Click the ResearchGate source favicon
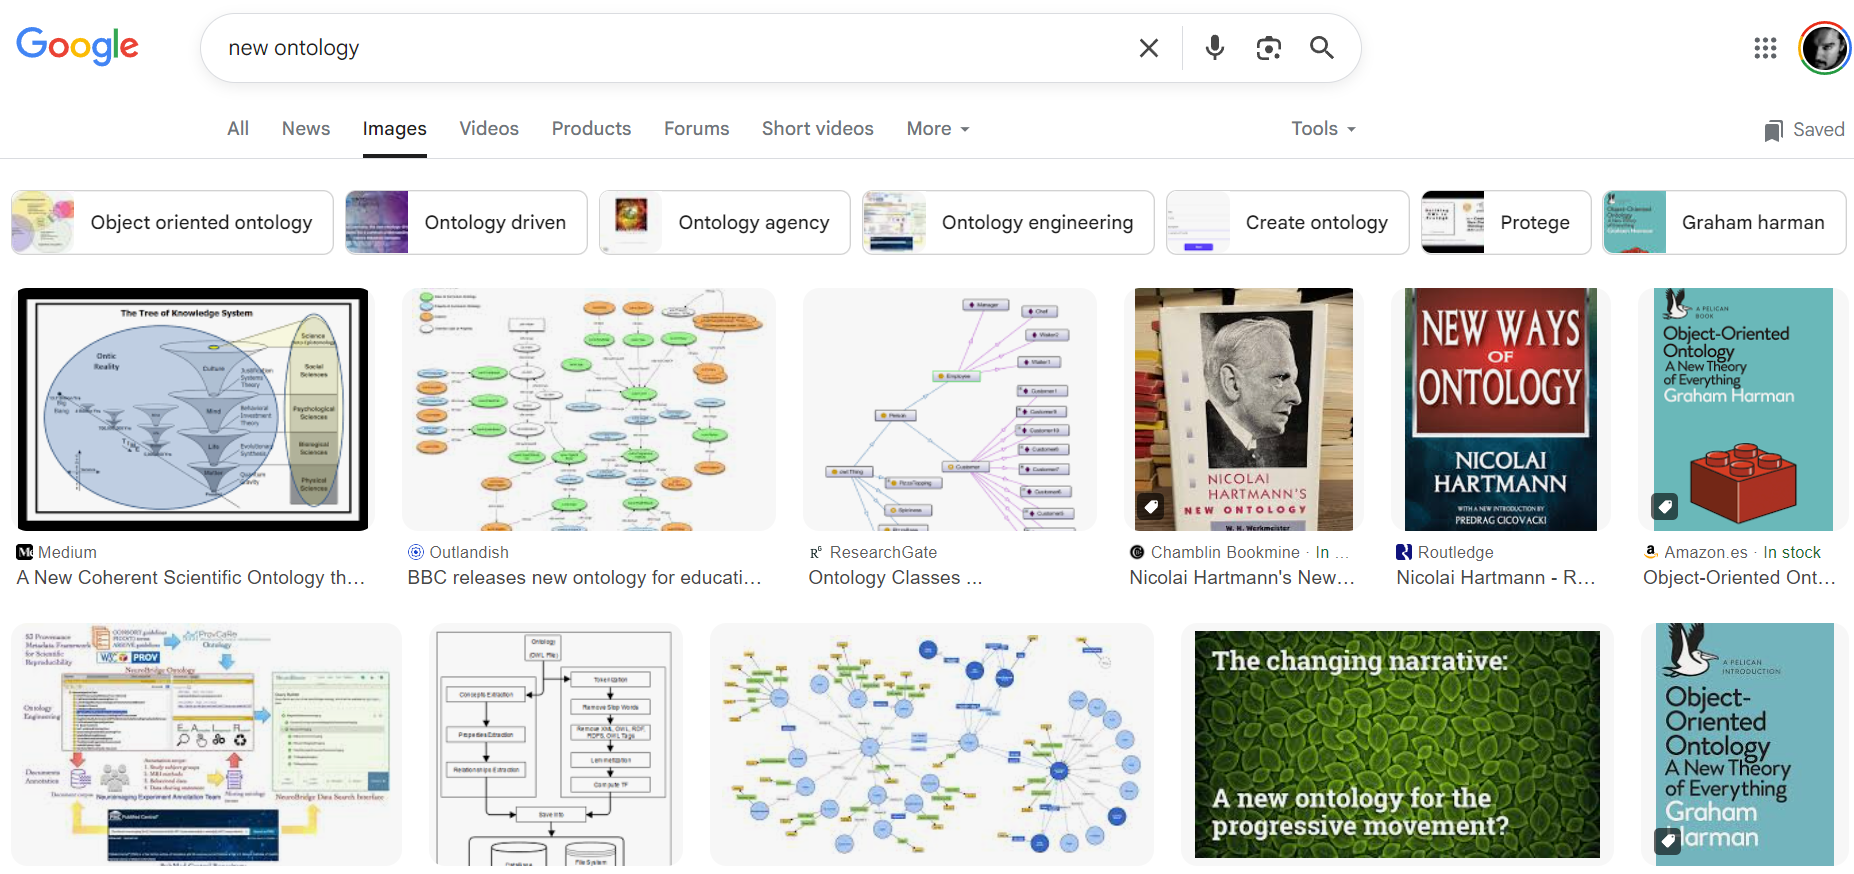1854x874 pixels. point(816,552)
